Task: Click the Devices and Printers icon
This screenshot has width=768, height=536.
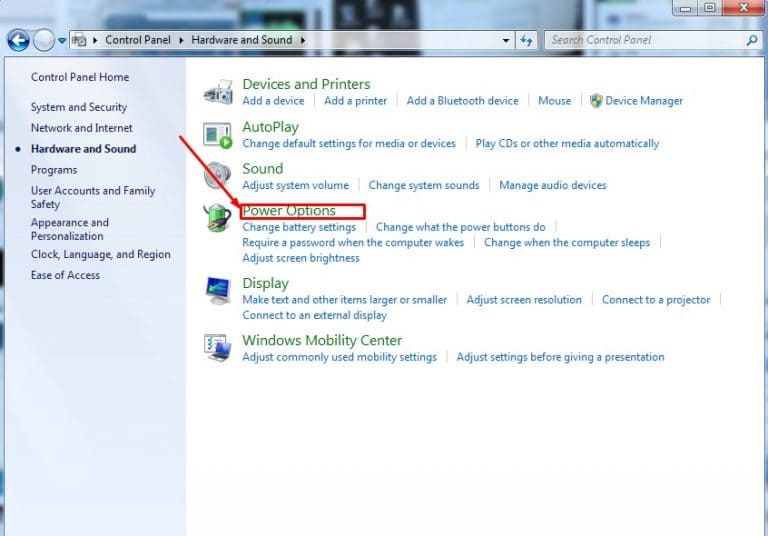Action: coord(217,91)
